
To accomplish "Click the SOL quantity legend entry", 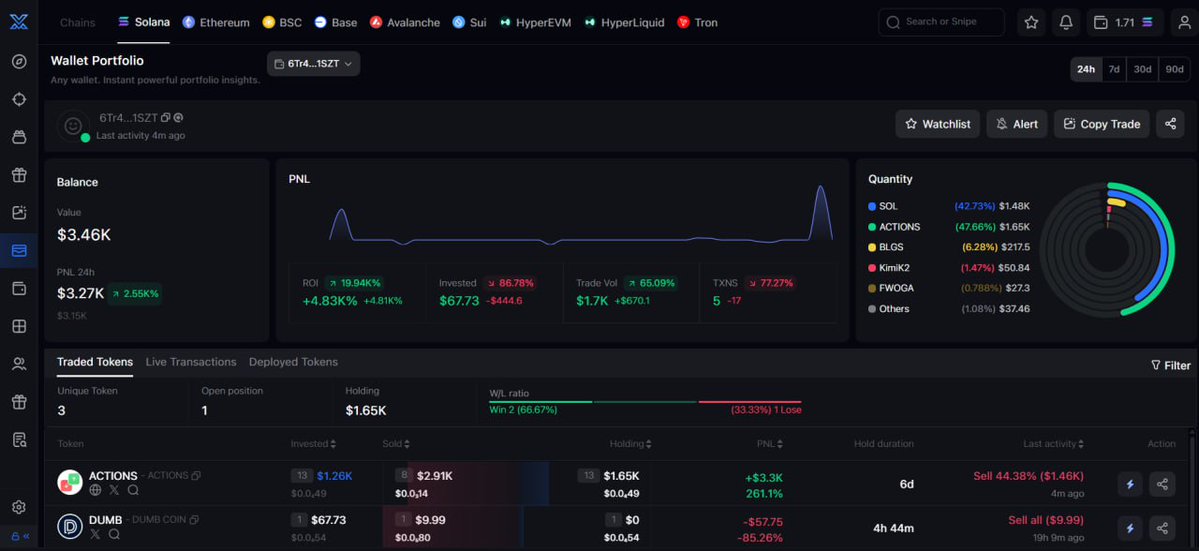I will pos(949,206).
